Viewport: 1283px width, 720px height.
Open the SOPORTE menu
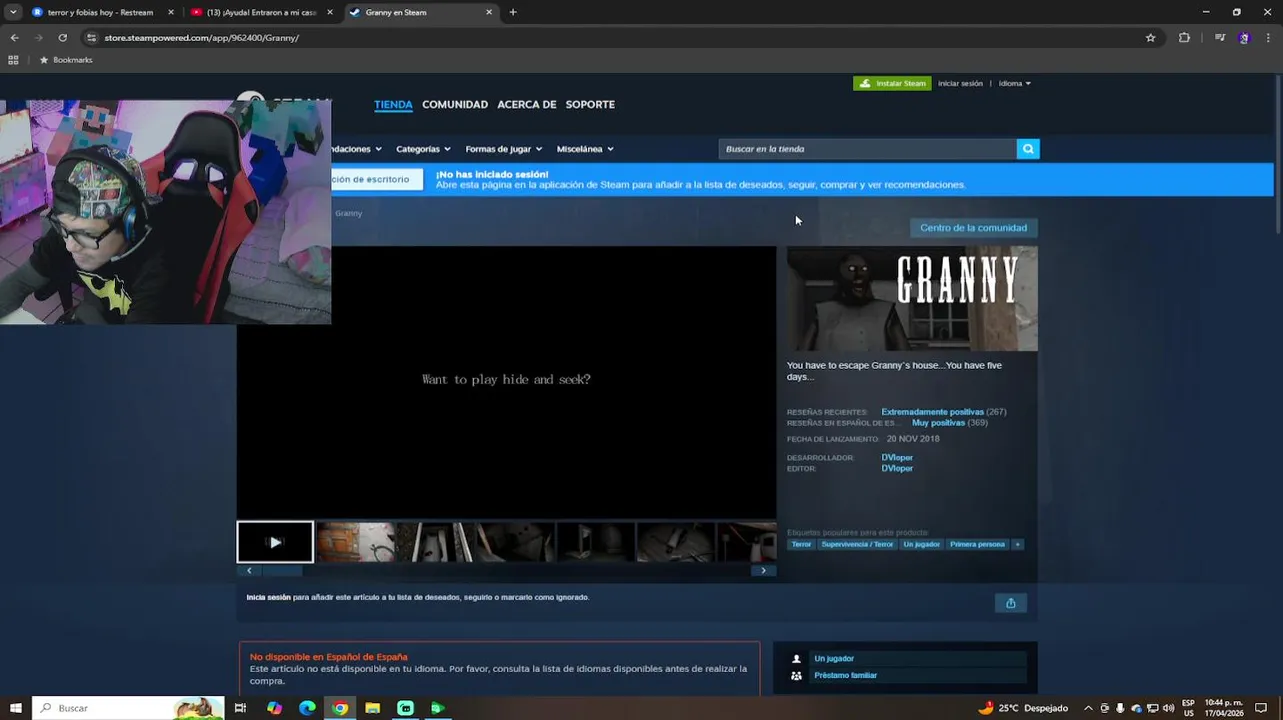pyautogui.click(x=590, y=105)
